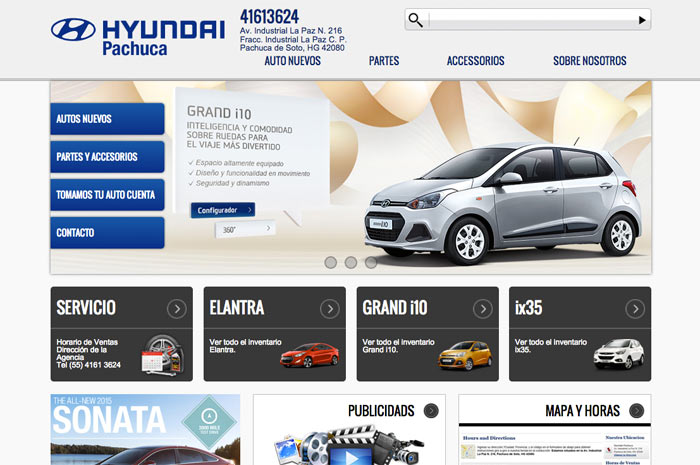Click the white ix35 car thumbnail
The width and height of the screenshot is (700, 465).
coord(619,354)
